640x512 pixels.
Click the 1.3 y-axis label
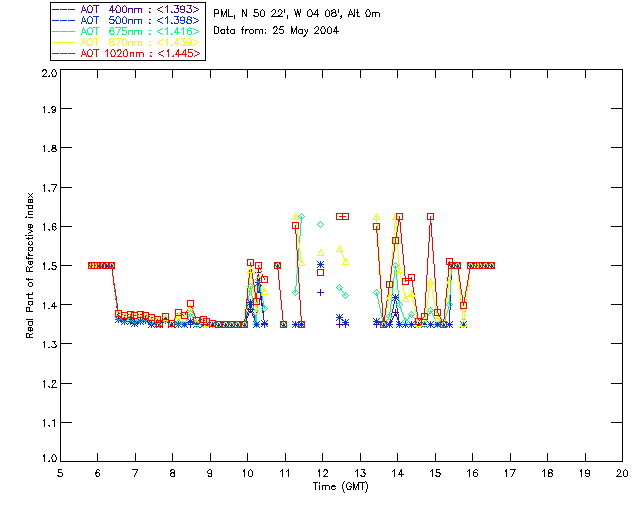pos(49,344)
